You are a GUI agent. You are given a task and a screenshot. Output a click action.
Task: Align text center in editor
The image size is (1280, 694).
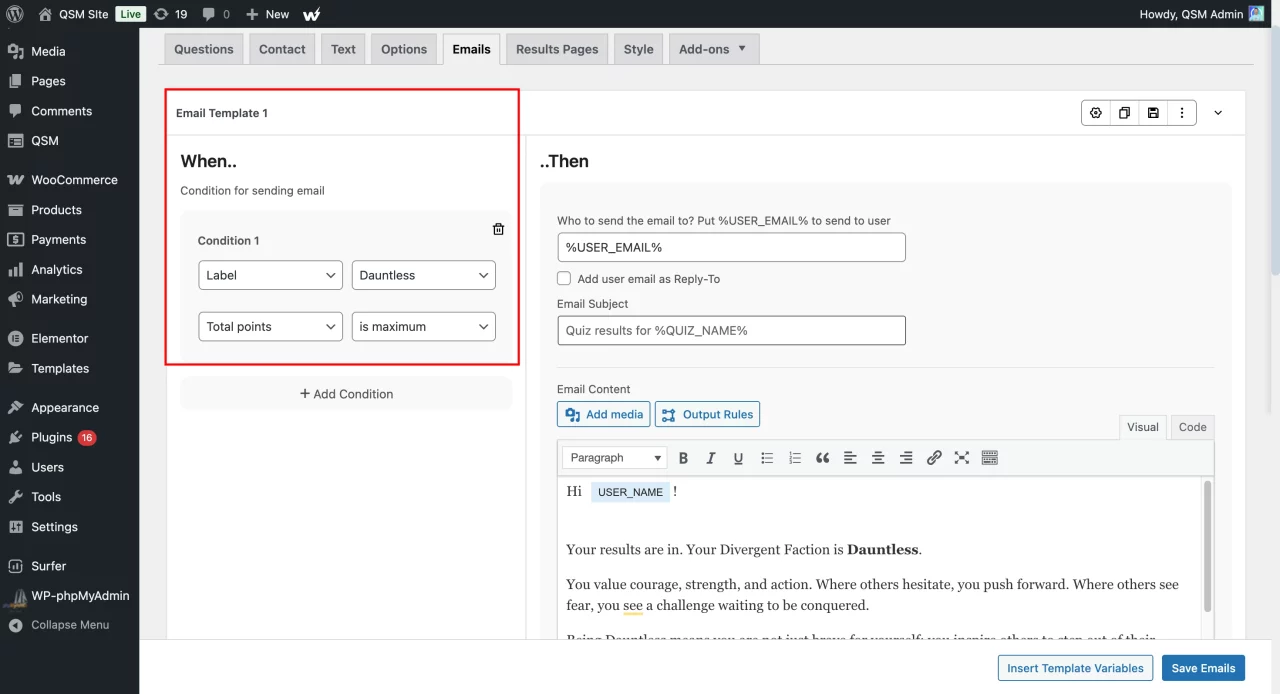pos(878,458)
